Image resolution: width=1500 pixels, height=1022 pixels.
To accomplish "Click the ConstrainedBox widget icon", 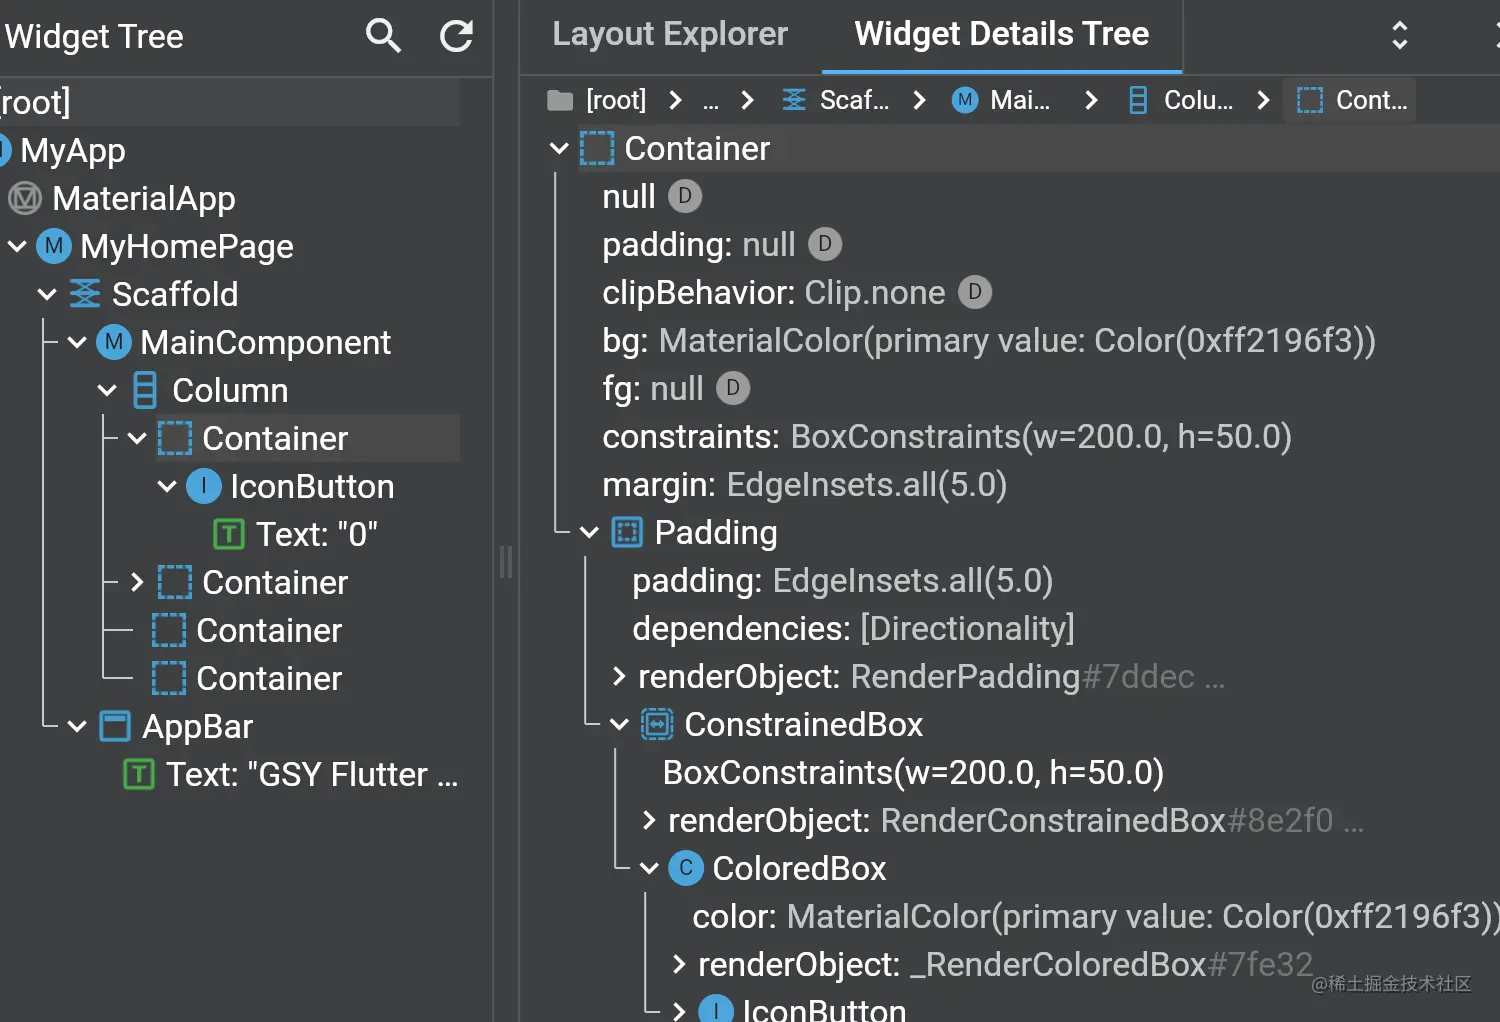I will pos(657,724).
